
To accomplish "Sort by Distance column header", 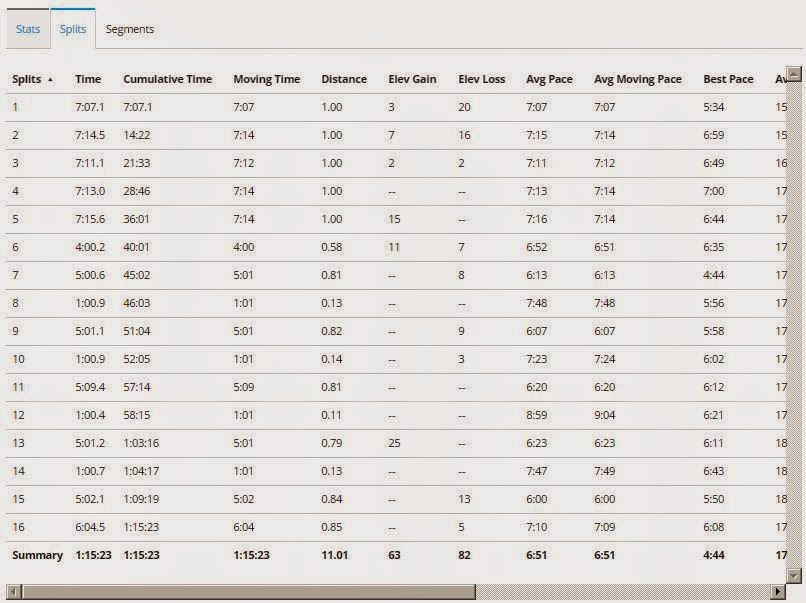I will [344, 79].
